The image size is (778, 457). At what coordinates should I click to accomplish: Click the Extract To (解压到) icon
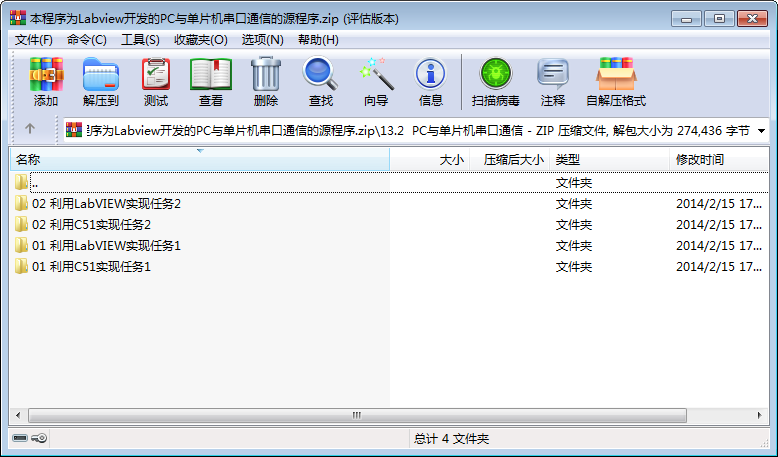101,74
